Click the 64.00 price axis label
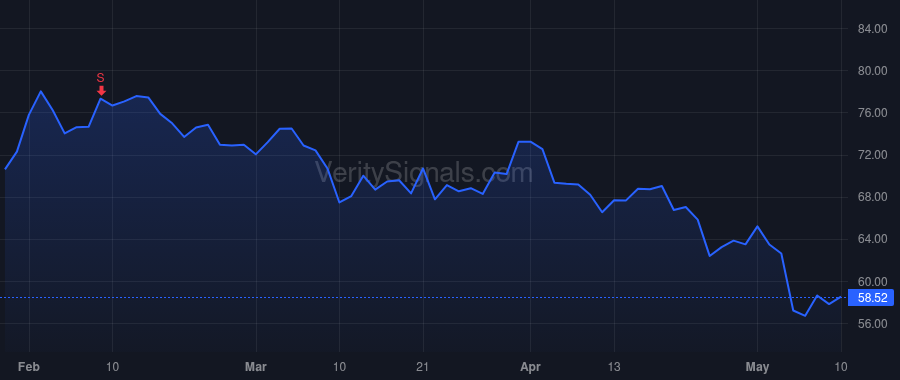The image size is (900, 380). [x=872, y=239]
